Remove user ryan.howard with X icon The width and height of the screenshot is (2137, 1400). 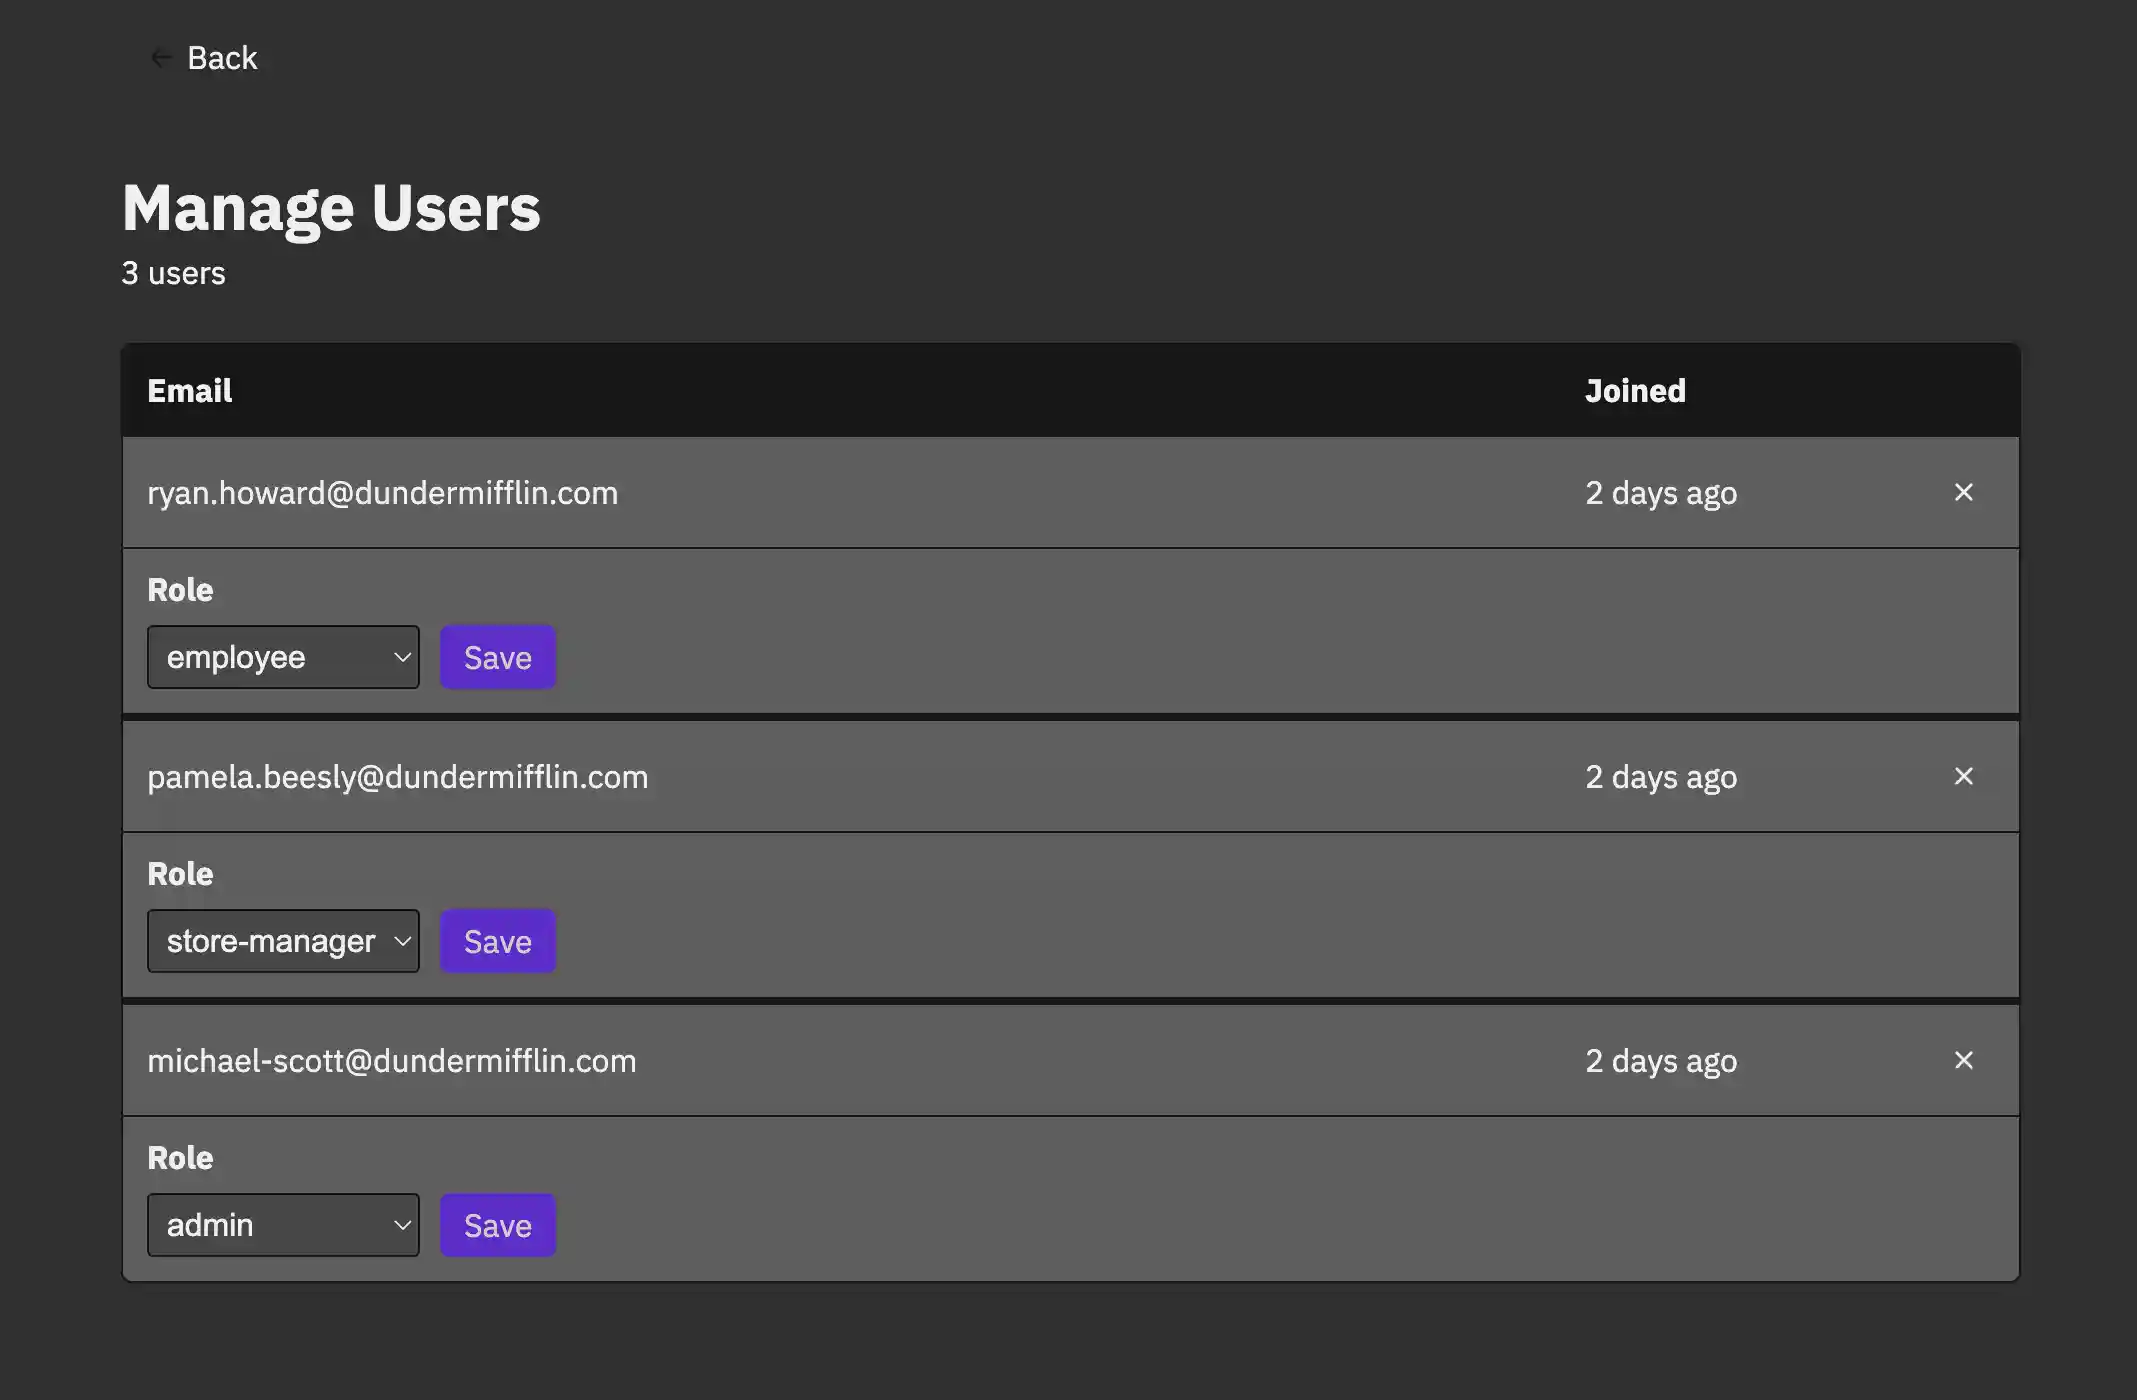(1963, 492)
